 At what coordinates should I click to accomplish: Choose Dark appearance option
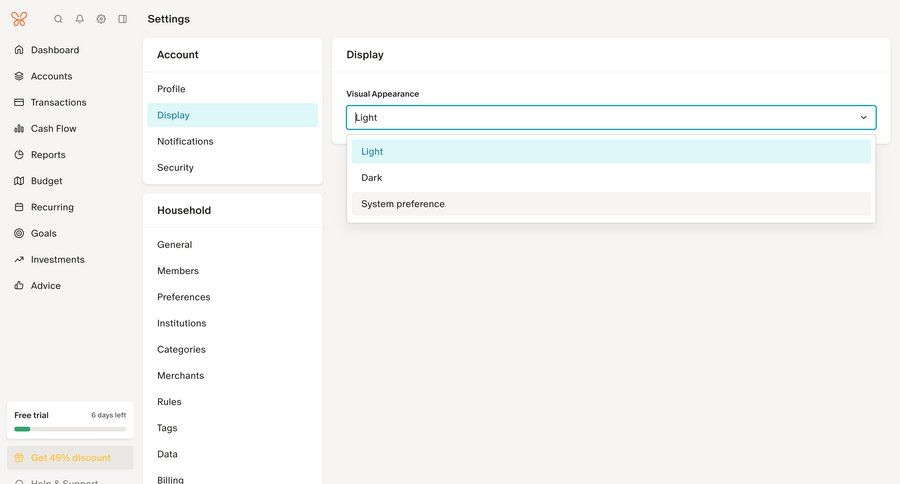click(611, 178)
